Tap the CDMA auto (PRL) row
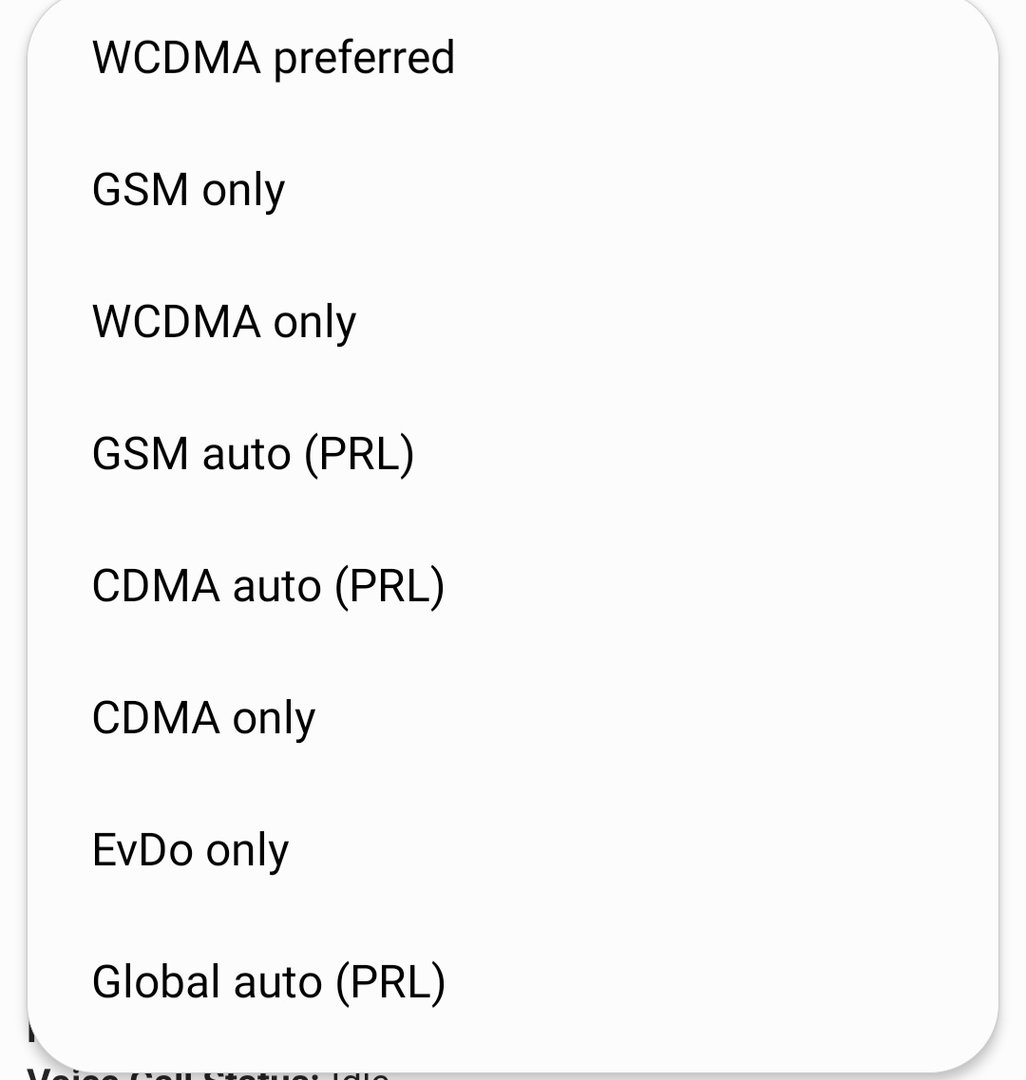1026x1080 pixels. (x=513, y=585)
